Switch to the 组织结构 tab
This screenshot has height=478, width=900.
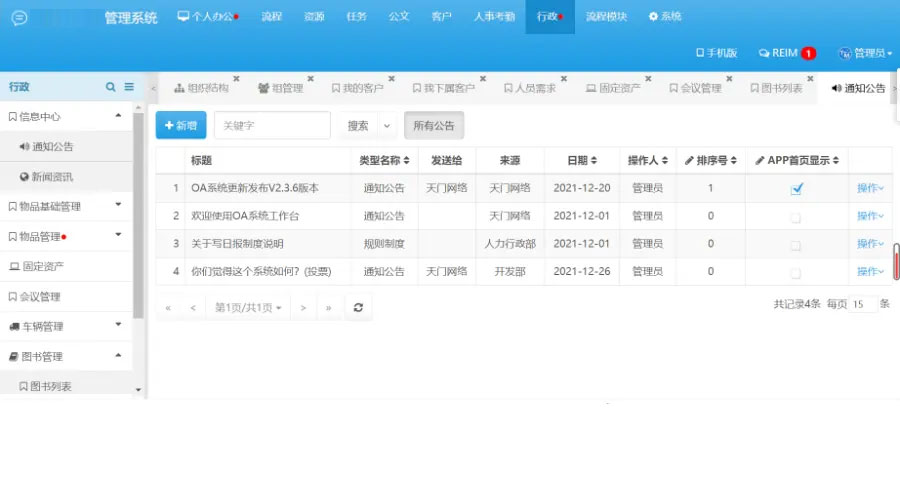(201, 88)
